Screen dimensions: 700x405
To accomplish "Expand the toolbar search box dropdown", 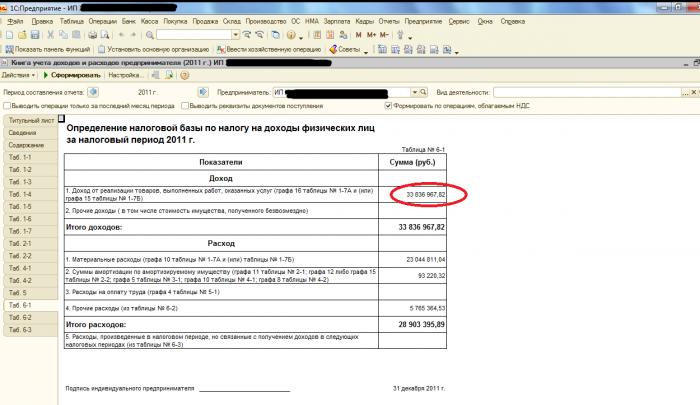I will (236, 35).
